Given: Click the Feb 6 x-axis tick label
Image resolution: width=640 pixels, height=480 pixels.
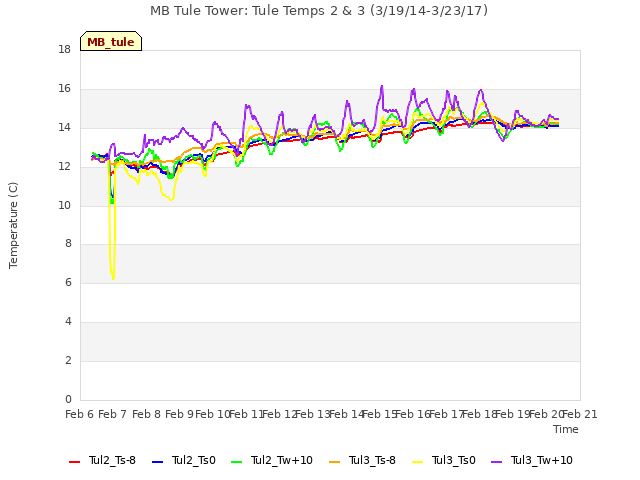Looking at the screenshot, I should (x=80, y=414).
